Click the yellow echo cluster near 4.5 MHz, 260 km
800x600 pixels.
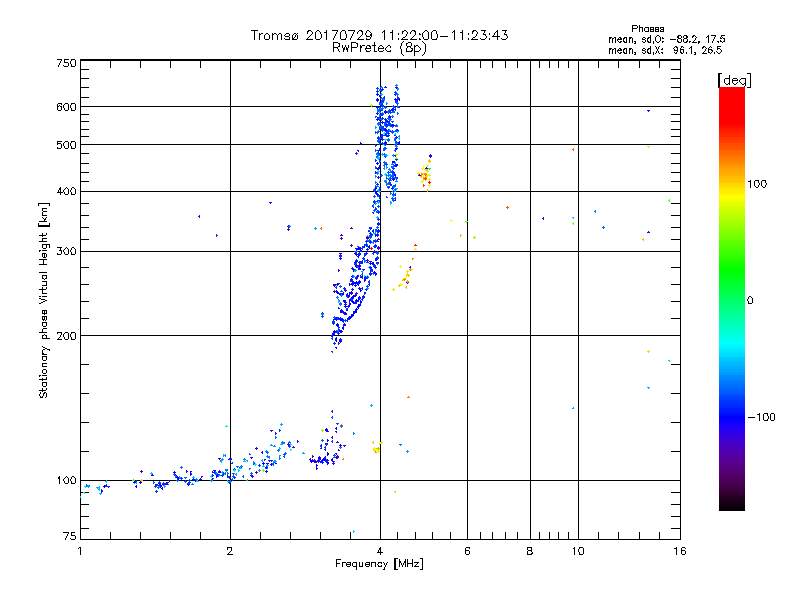404,277
